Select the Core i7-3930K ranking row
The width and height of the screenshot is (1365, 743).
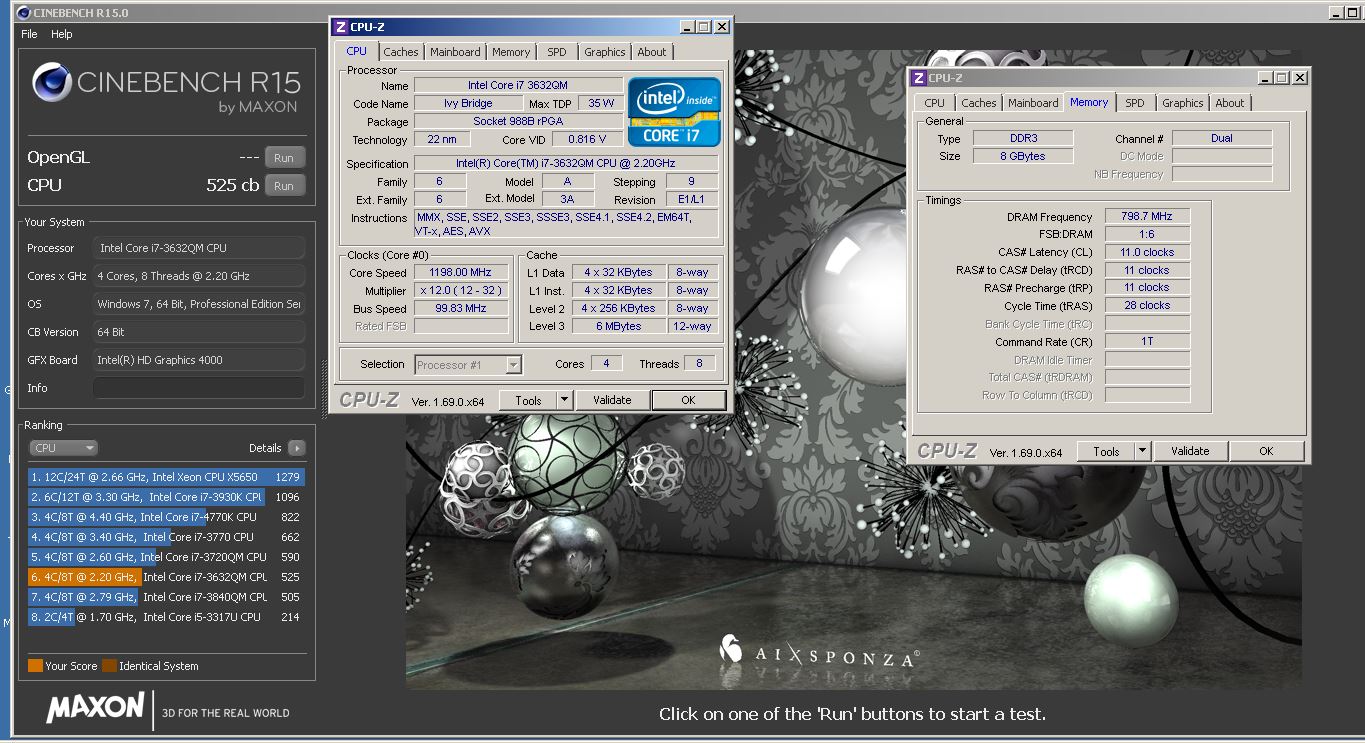click(x=166, y=497)
